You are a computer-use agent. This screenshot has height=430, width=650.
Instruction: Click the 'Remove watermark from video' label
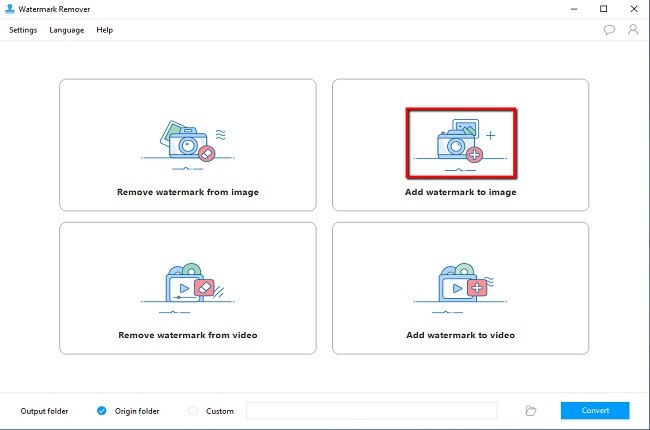click(187, 335)
